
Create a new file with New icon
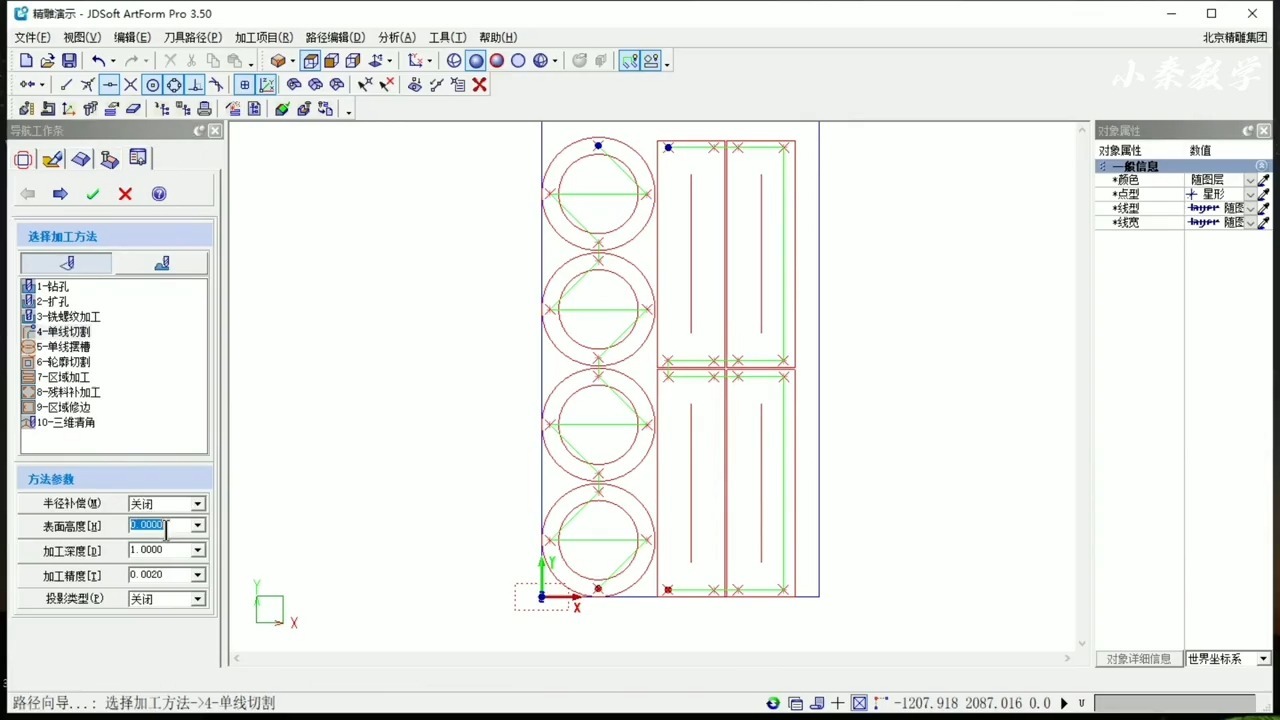tap(26, 61)
